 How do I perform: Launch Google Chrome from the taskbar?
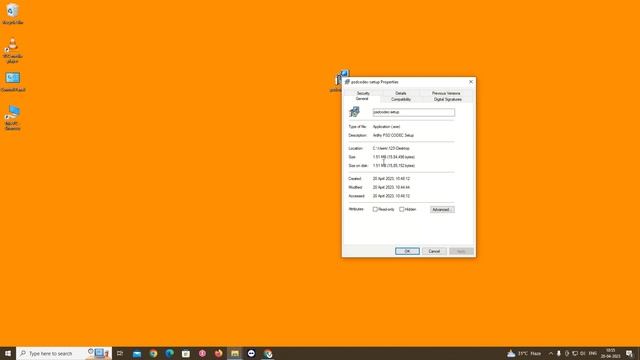point(153,353)
